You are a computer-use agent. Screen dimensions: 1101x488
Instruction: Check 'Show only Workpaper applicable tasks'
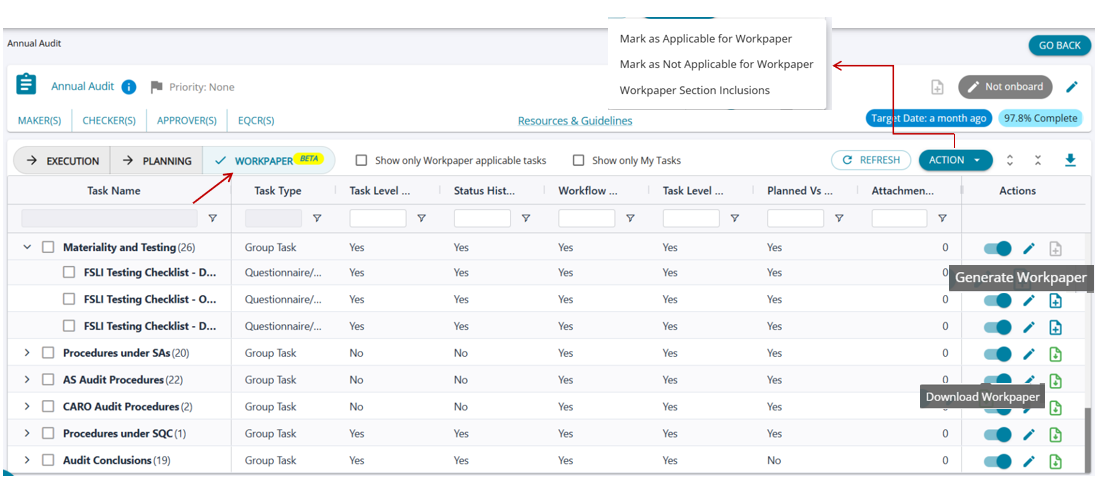click(362, 160)
